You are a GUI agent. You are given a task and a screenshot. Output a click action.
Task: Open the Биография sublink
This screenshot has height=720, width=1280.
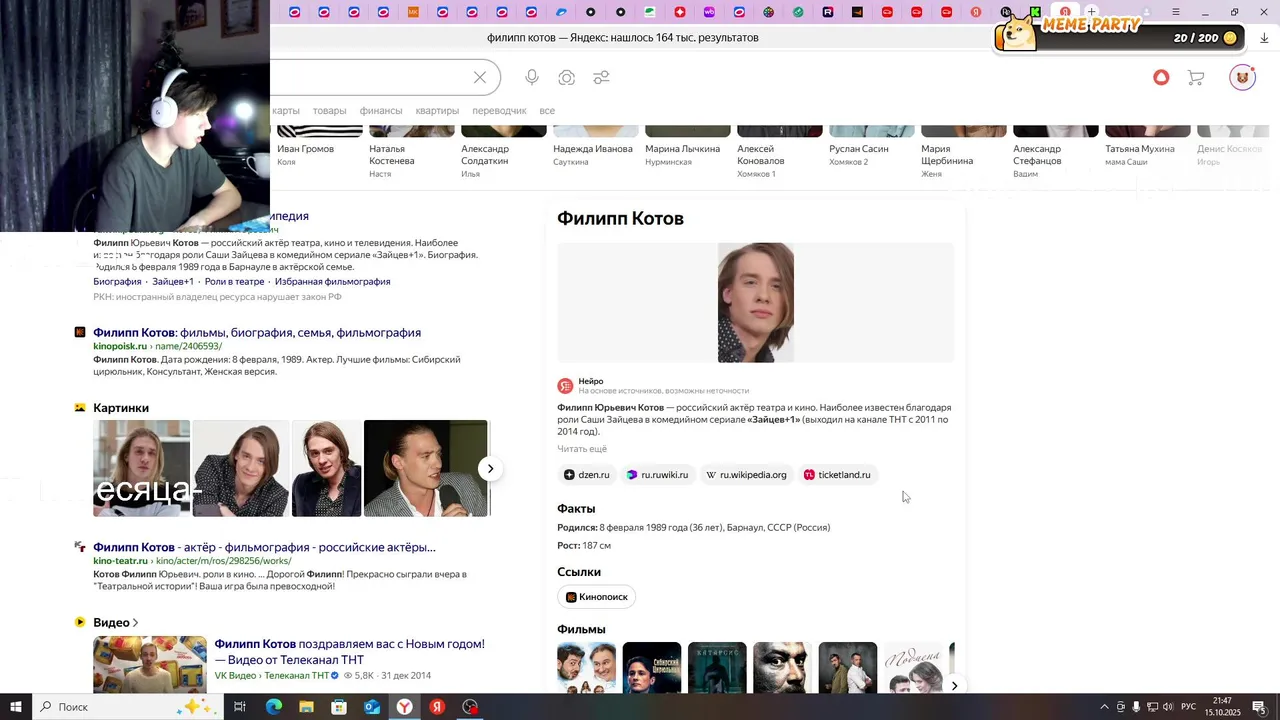click(x=117, y=282)
